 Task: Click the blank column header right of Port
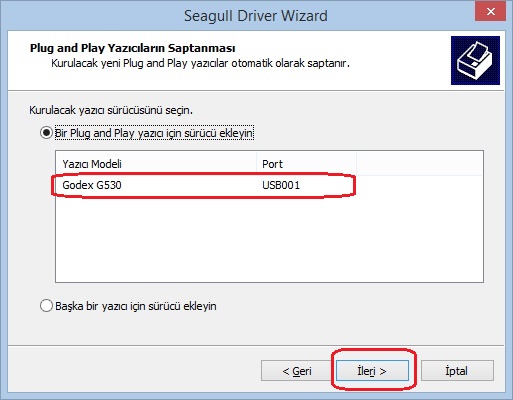420,164
